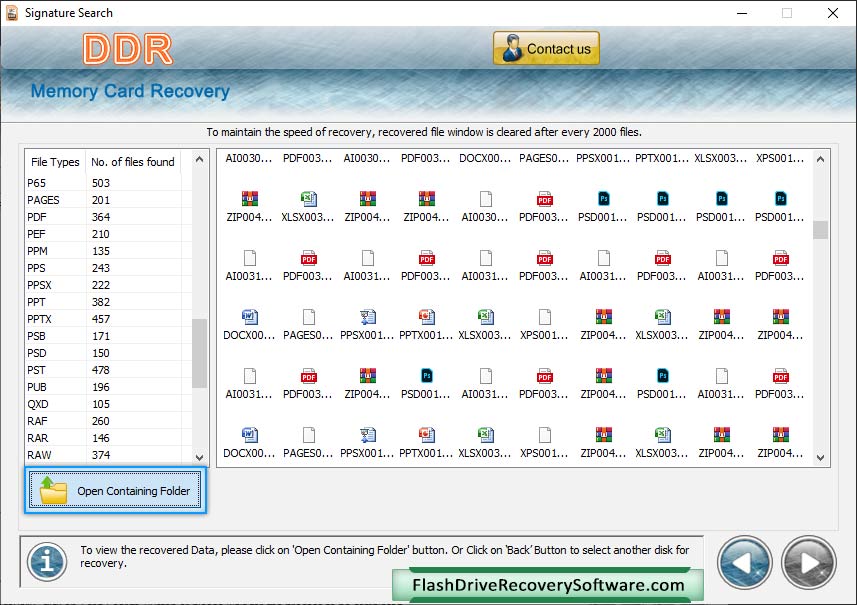
Task: Click the blue information icon
Action: click(46, 561)
